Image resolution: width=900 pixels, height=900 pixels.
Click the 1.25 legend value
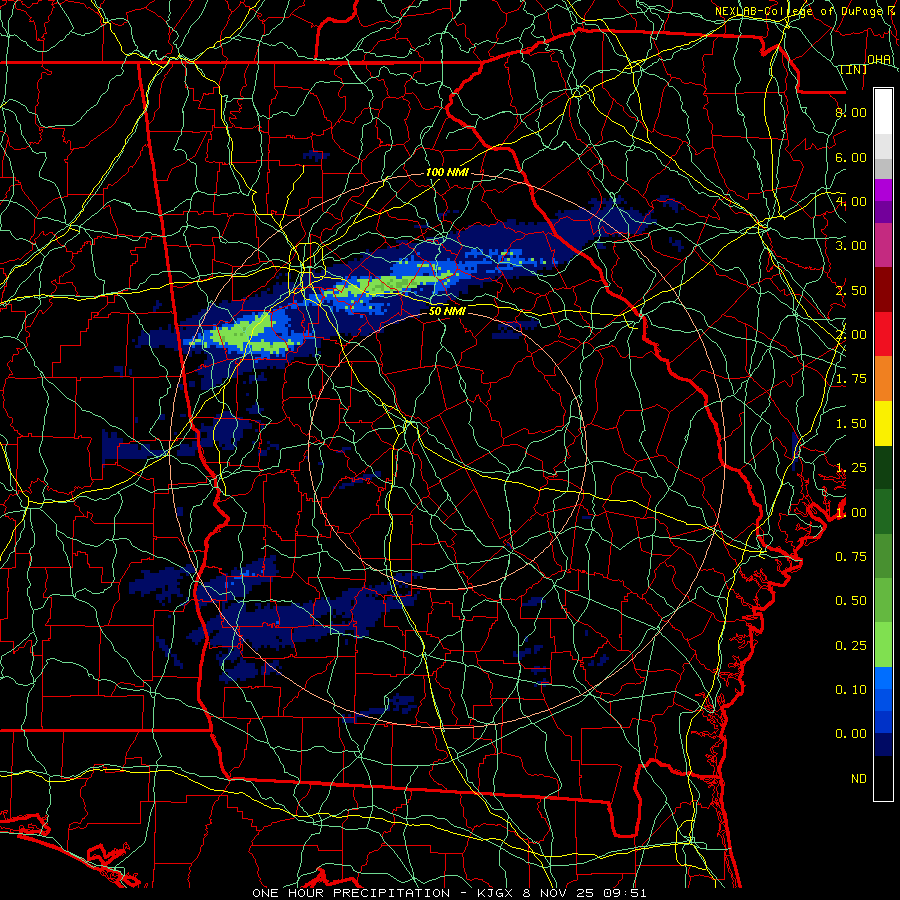(x=851, y=468)
